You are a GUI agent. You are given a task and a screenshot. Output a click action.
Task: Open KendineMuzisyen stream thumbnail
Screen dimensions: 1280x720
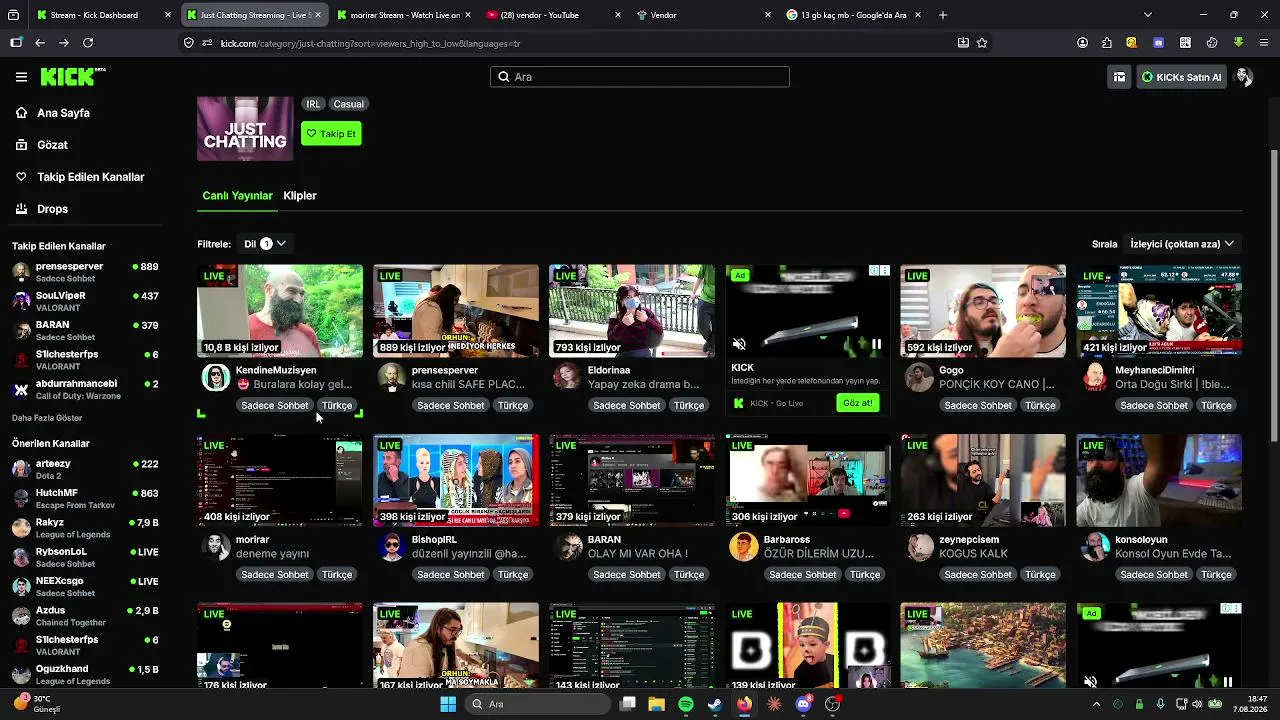(x=280, y=311)
